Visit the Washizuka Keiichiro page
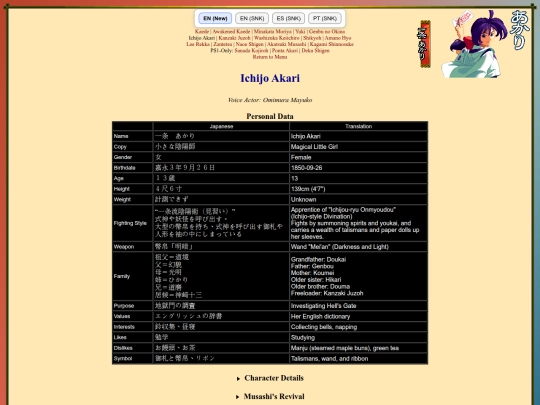Viewport: 540px width, 405px height. pos(277,38)
